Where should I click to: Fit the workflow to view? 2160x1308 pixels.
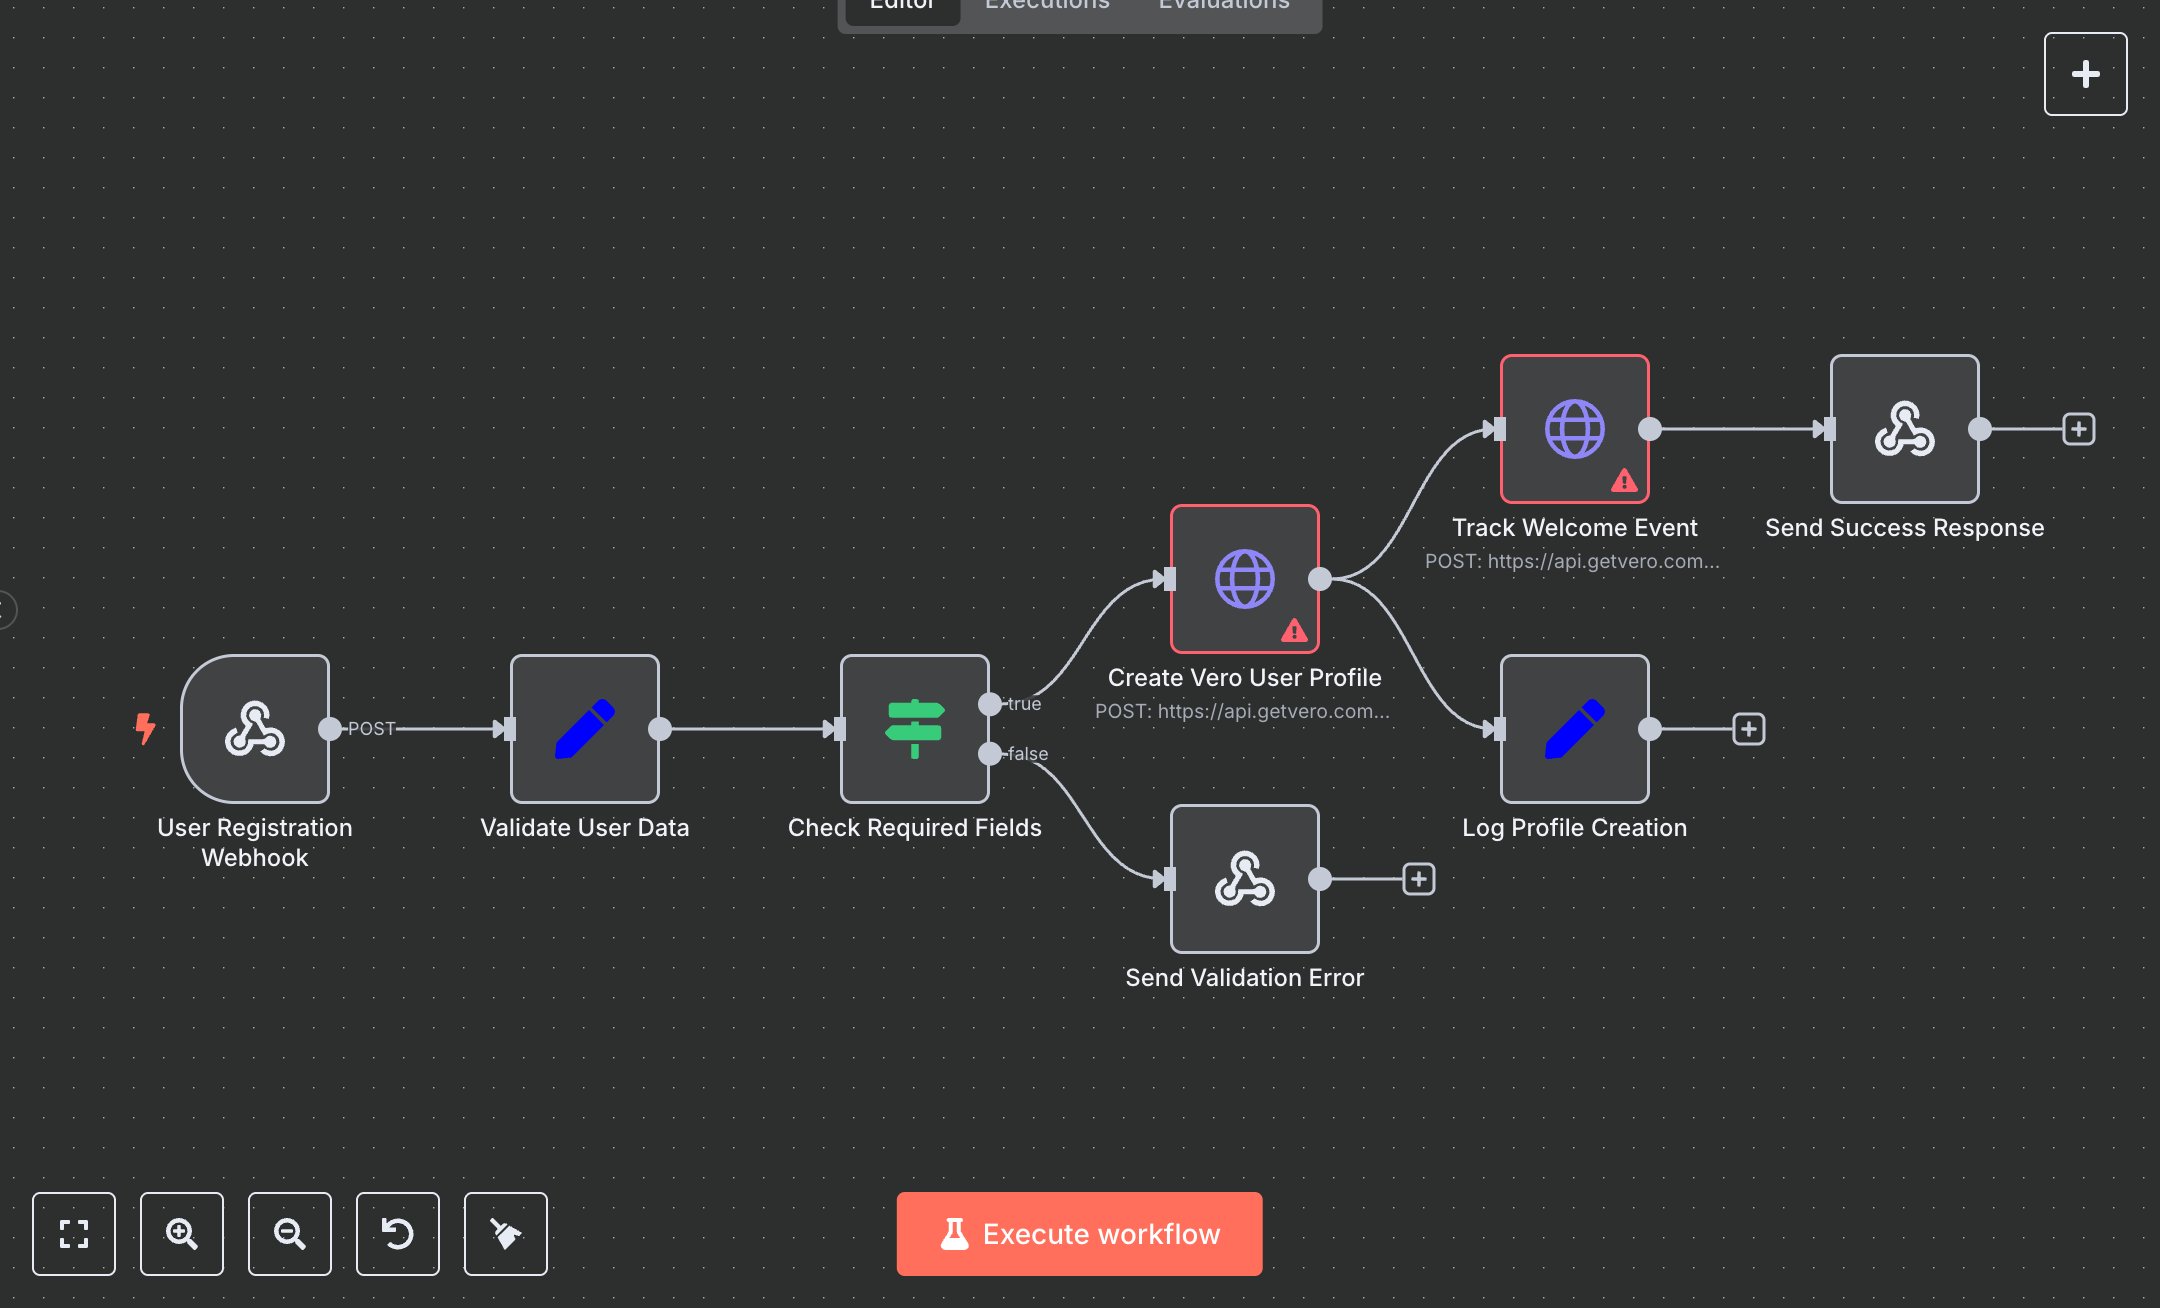[74, 1234]
